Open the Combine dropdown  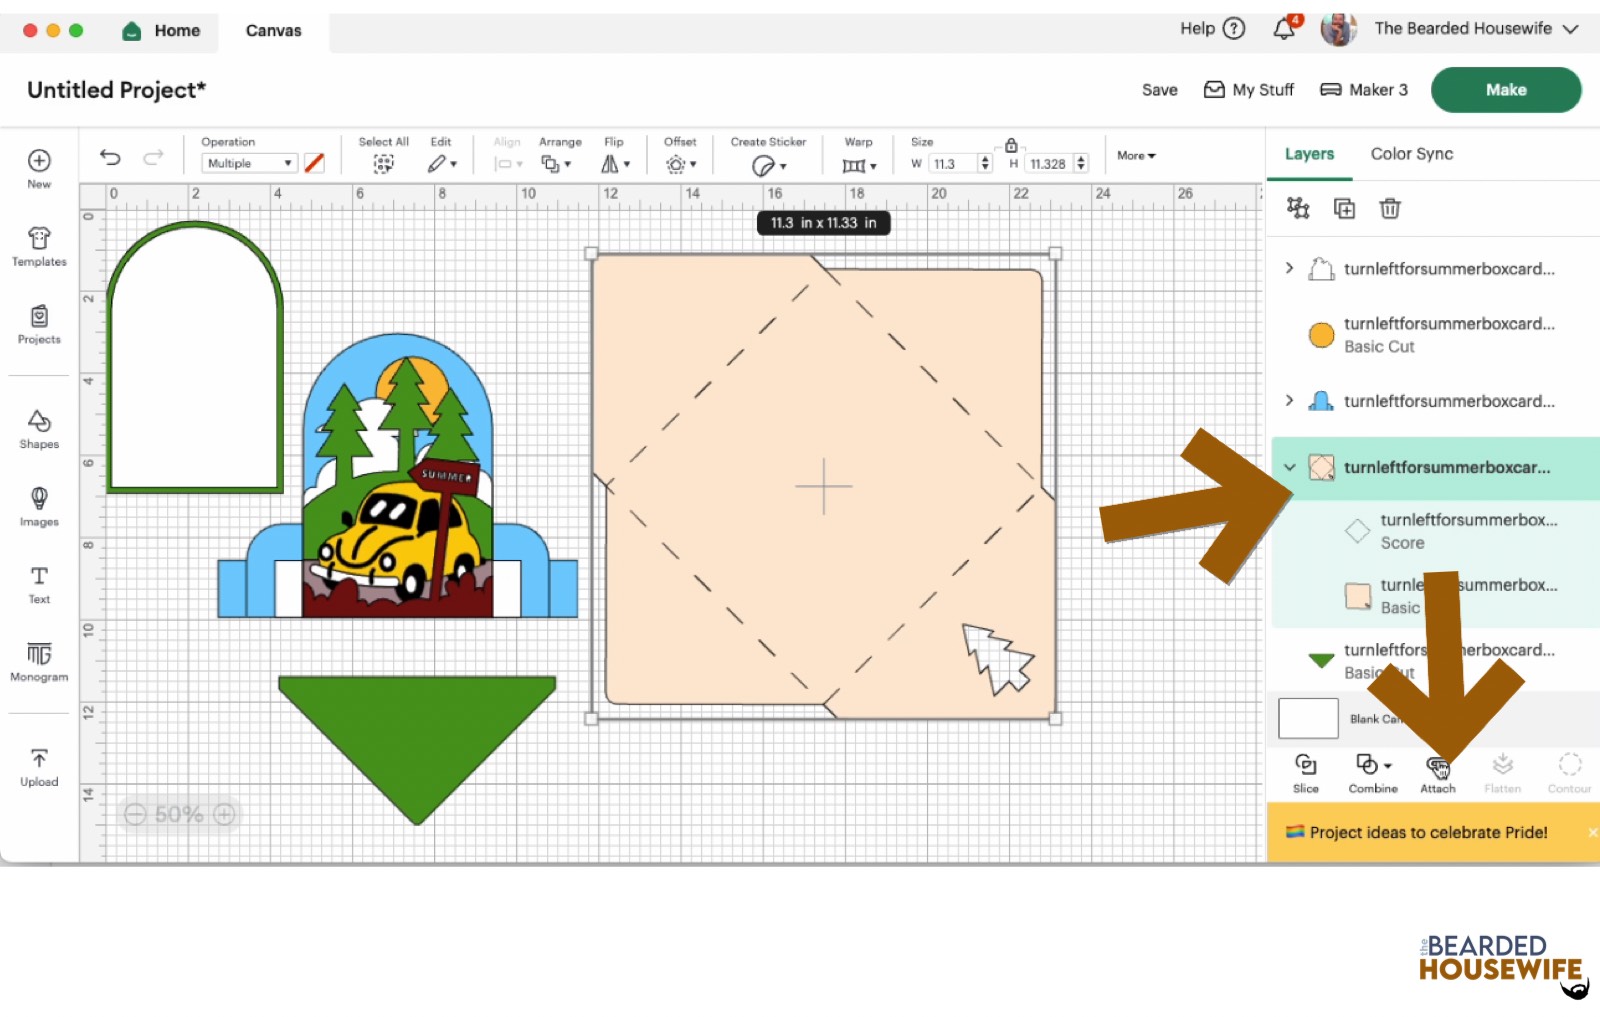[x=1373, y=773]
